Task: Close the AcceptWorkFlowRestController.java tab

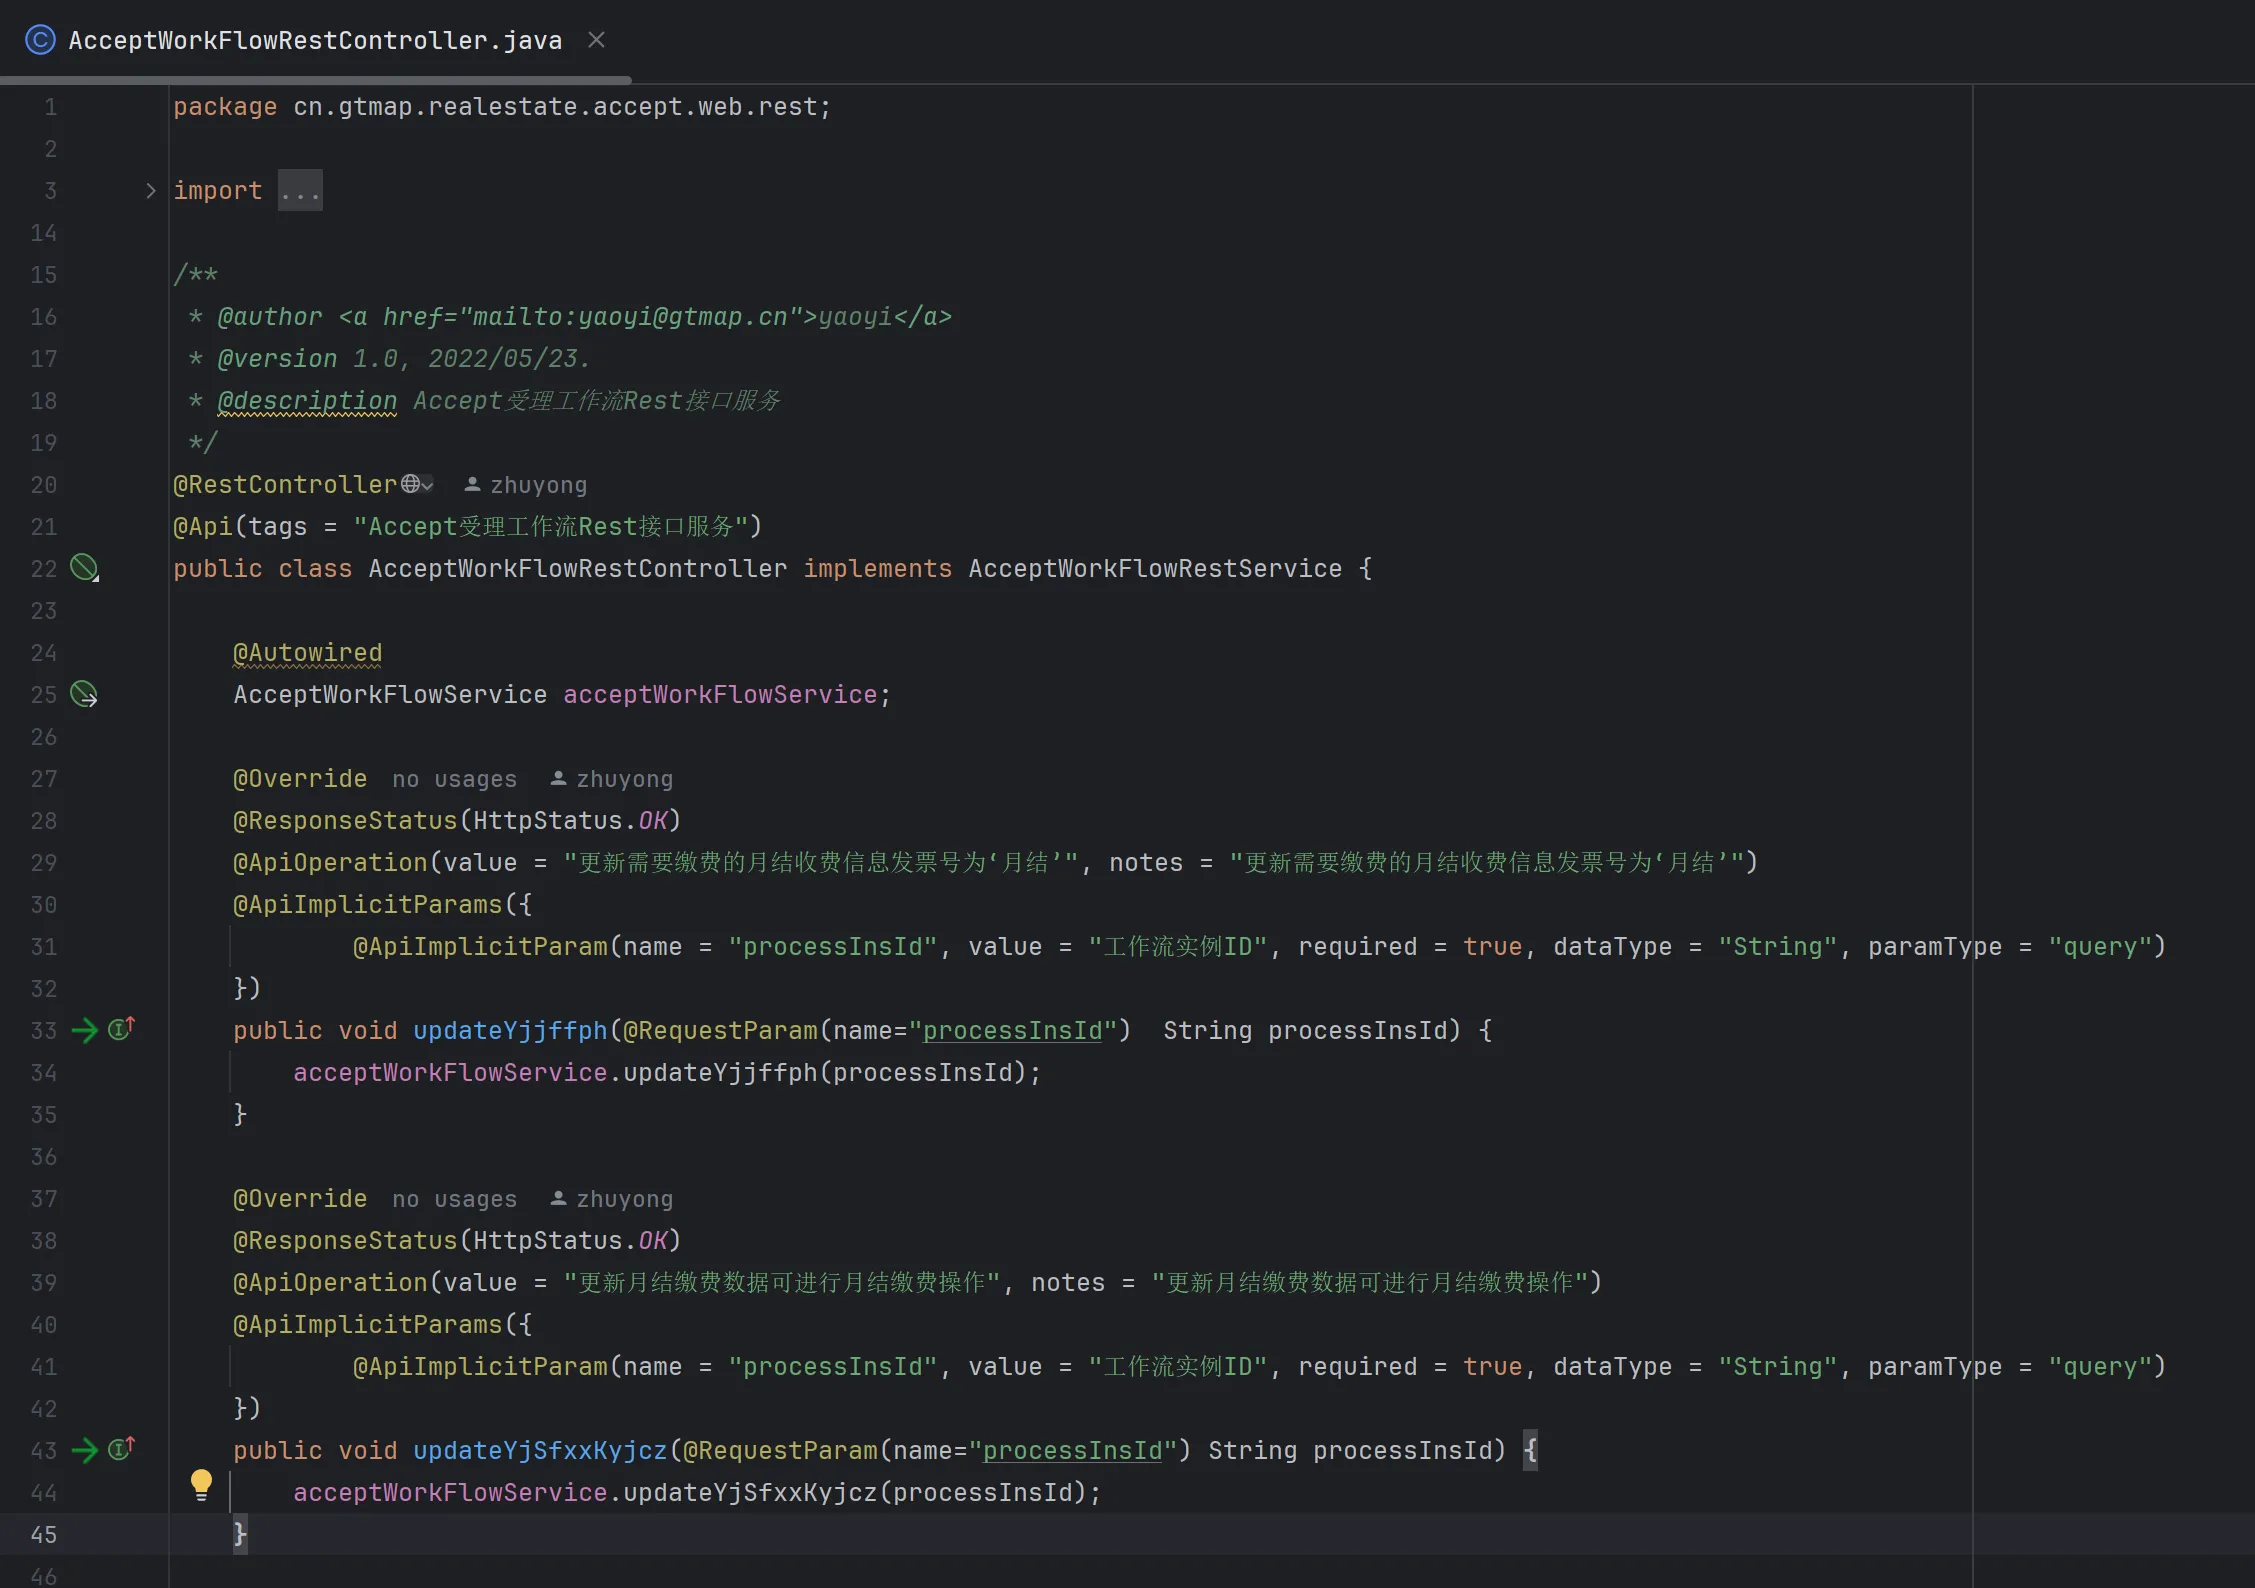Action: [596, 40]
